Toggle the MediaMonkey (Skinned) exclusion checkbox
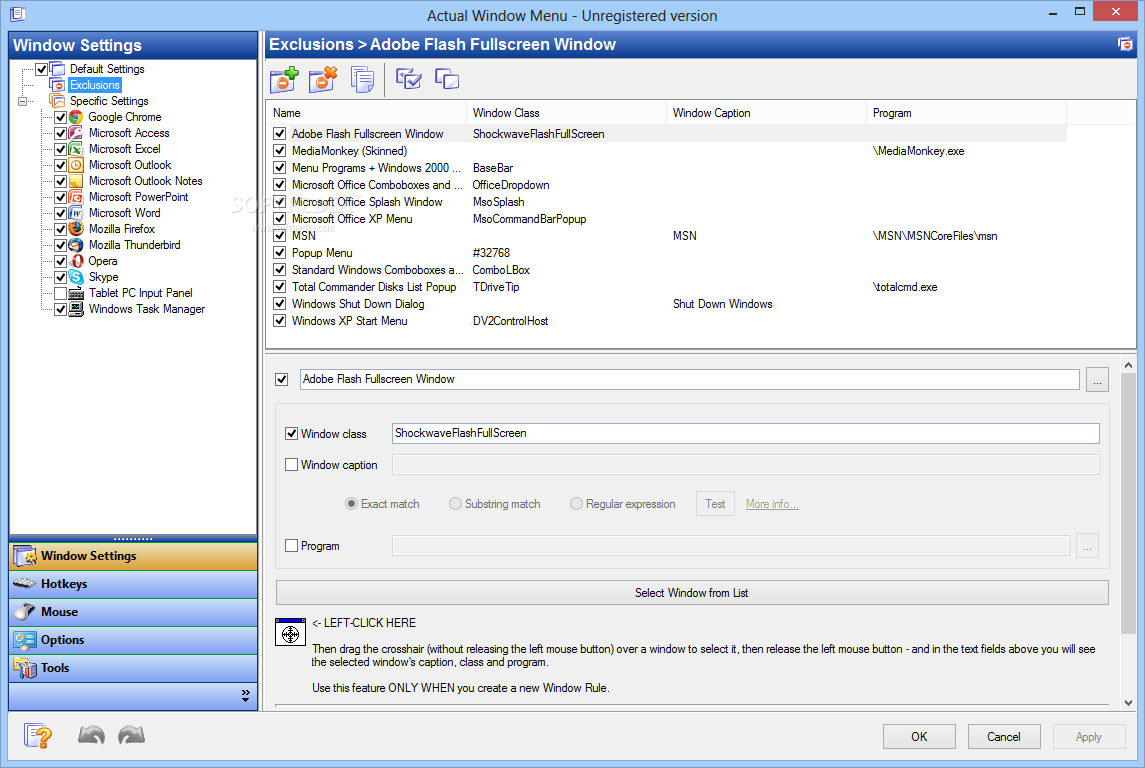The height and width of the screenshot is (768, 1145). tap(279, 150)
